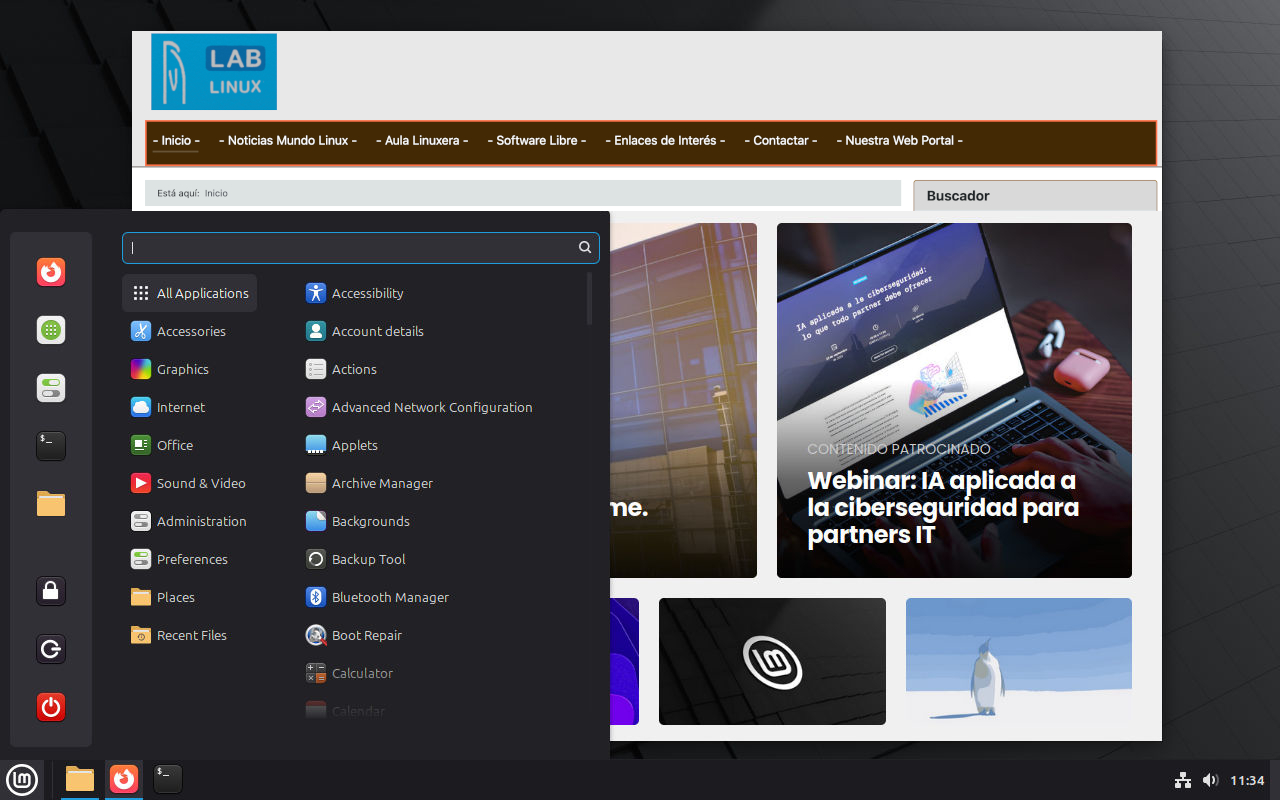Open the Terminal favorite in menu sidebar

click(51, 446)
